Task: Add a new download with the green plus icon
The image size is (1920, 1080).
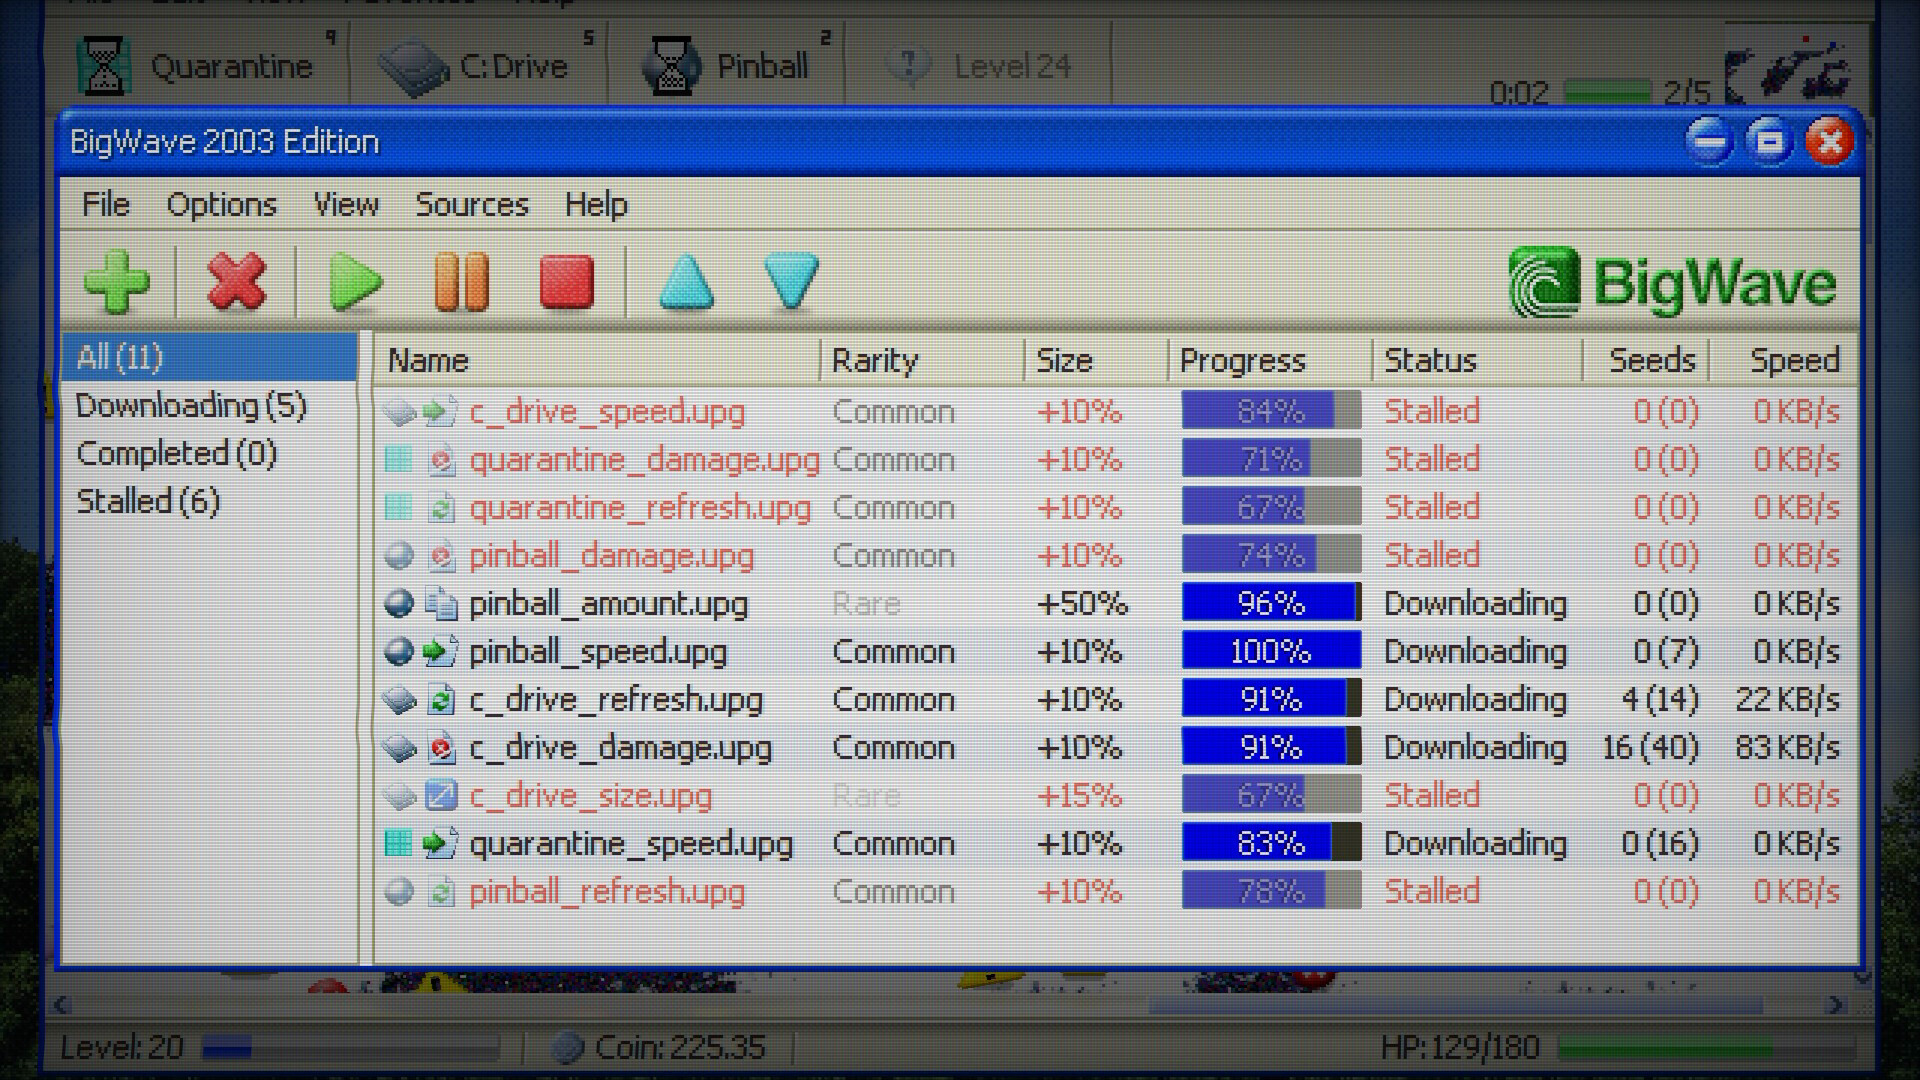Action: pos(117,283)
